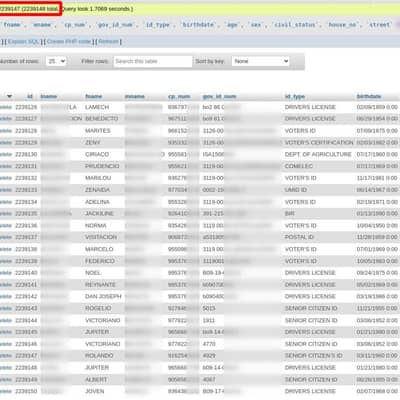Select the fname cell ALBERT

pos(96,380)
